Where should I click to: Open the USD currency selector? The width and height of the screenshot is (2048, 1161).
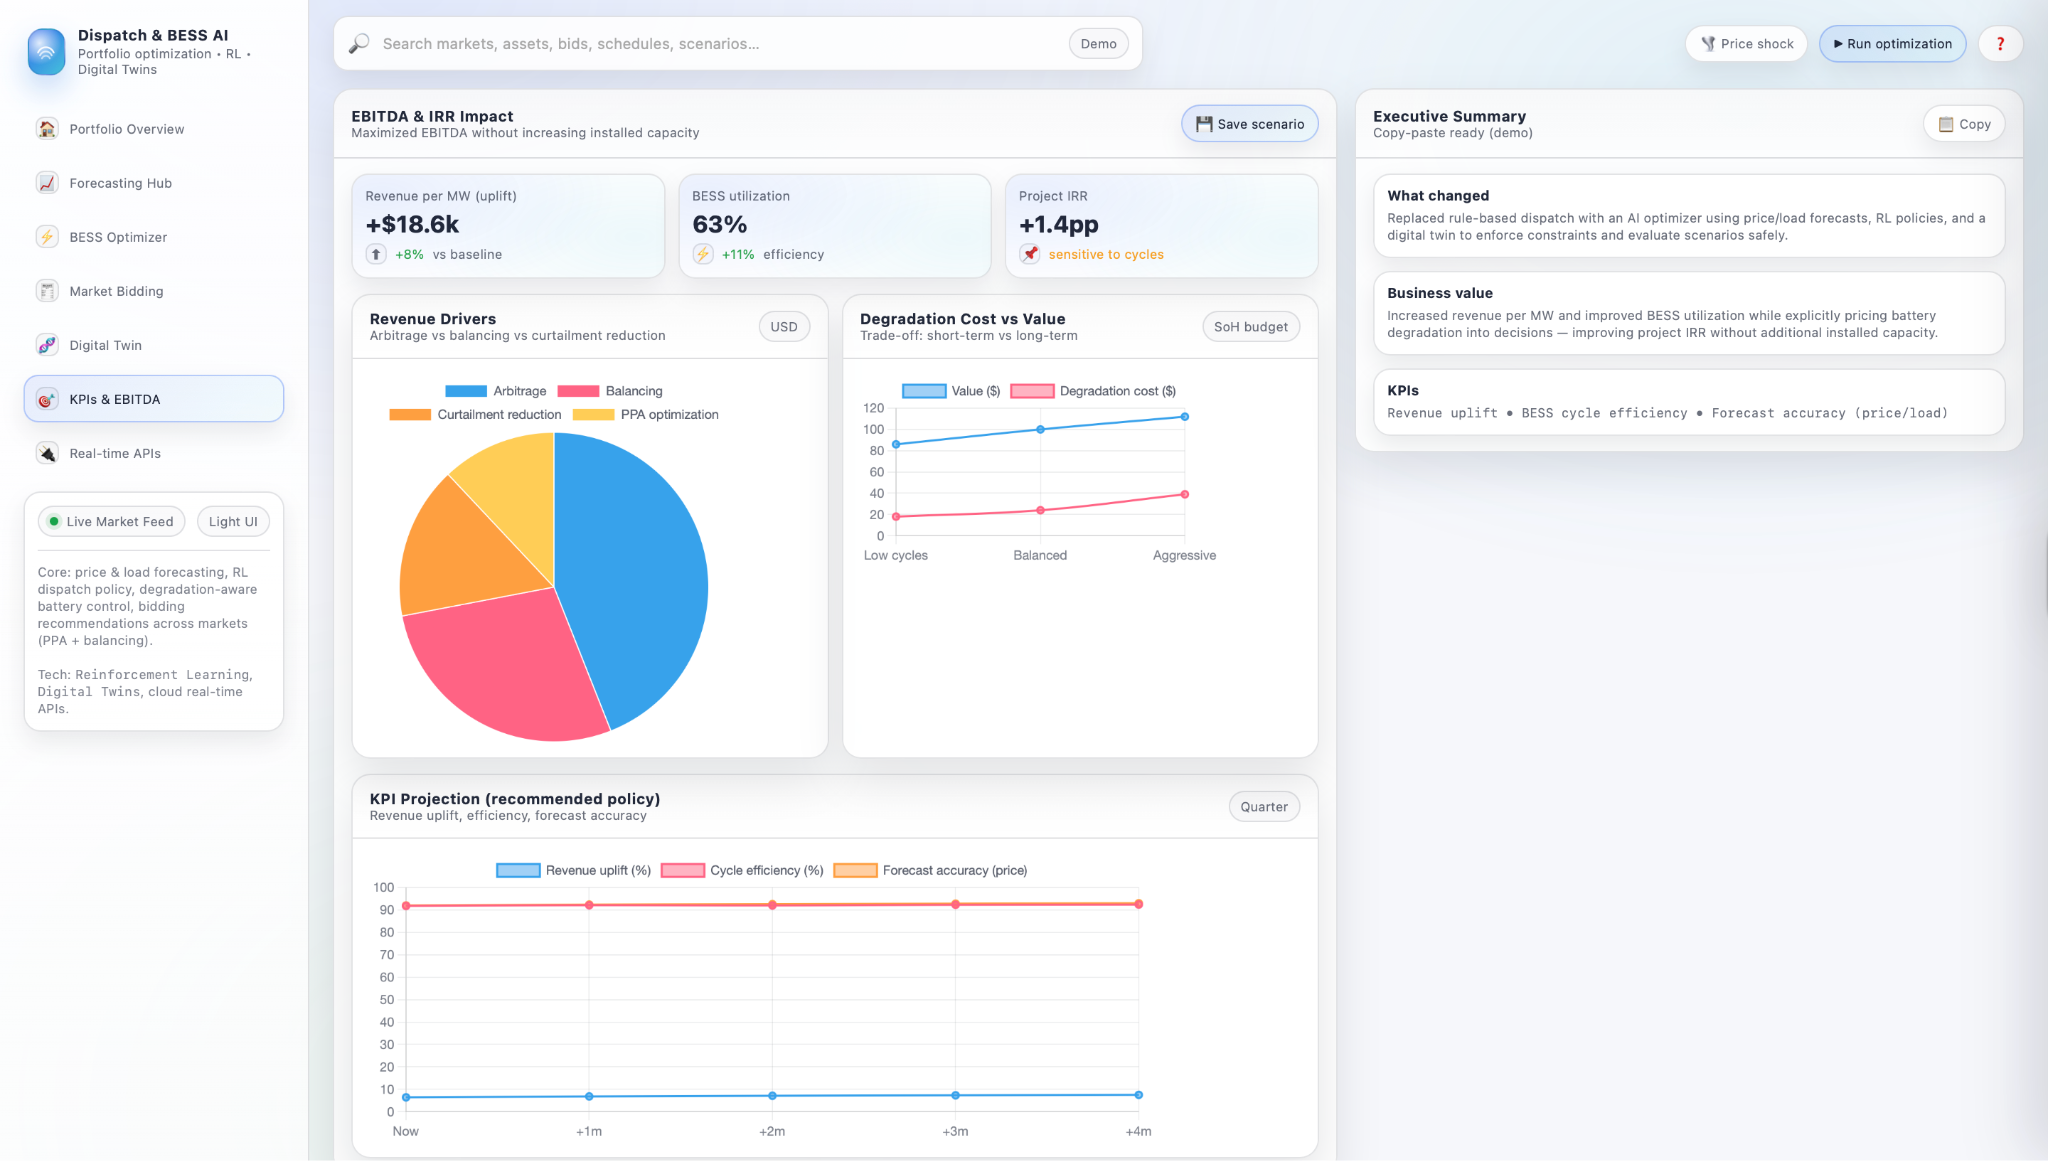784,327
